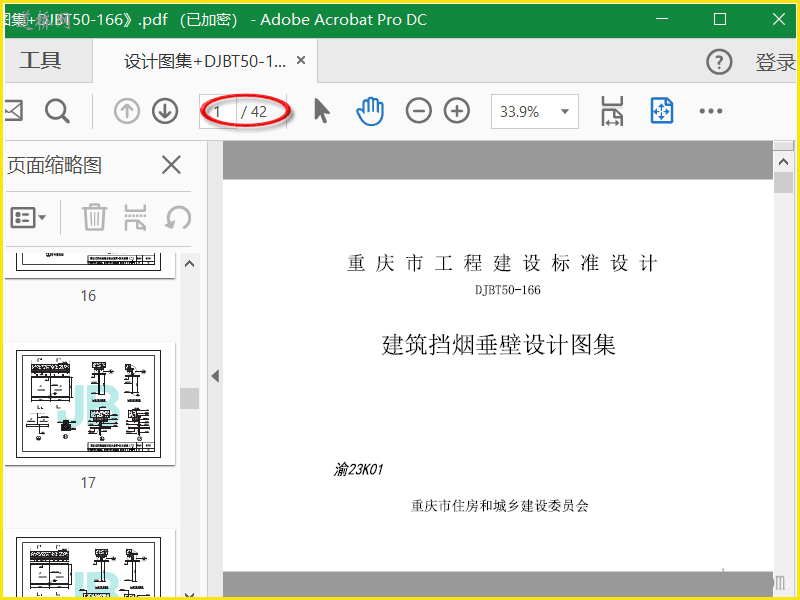
Task: Click the thumbnail panel page layout icon
Action: 135,217
